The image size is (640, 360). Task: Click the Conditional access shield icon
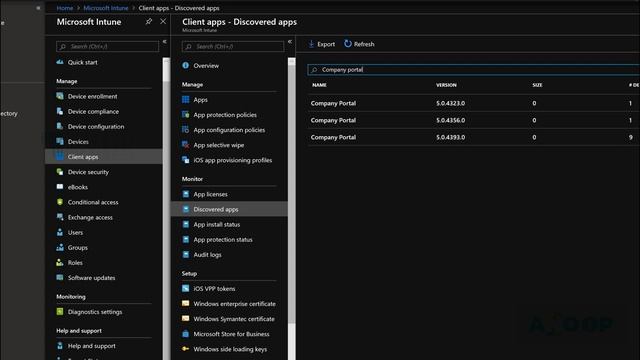tap(60, 202)
